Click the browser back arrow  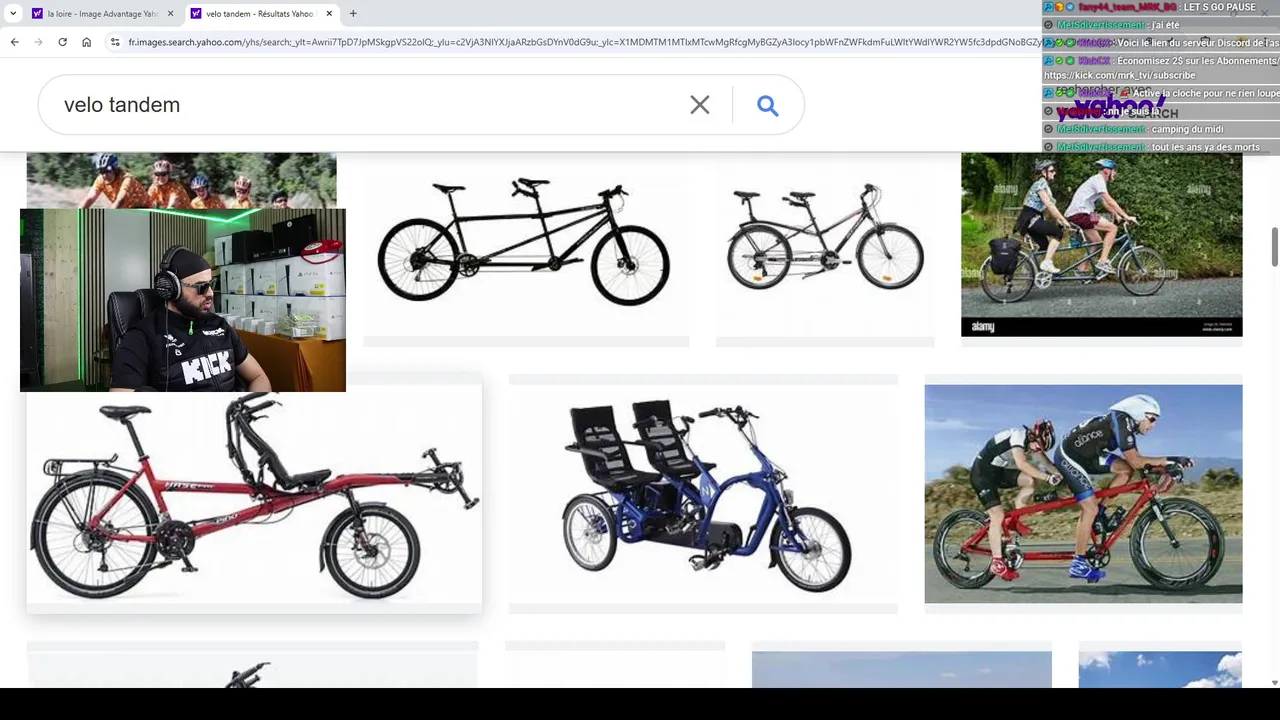click(14, 42)
